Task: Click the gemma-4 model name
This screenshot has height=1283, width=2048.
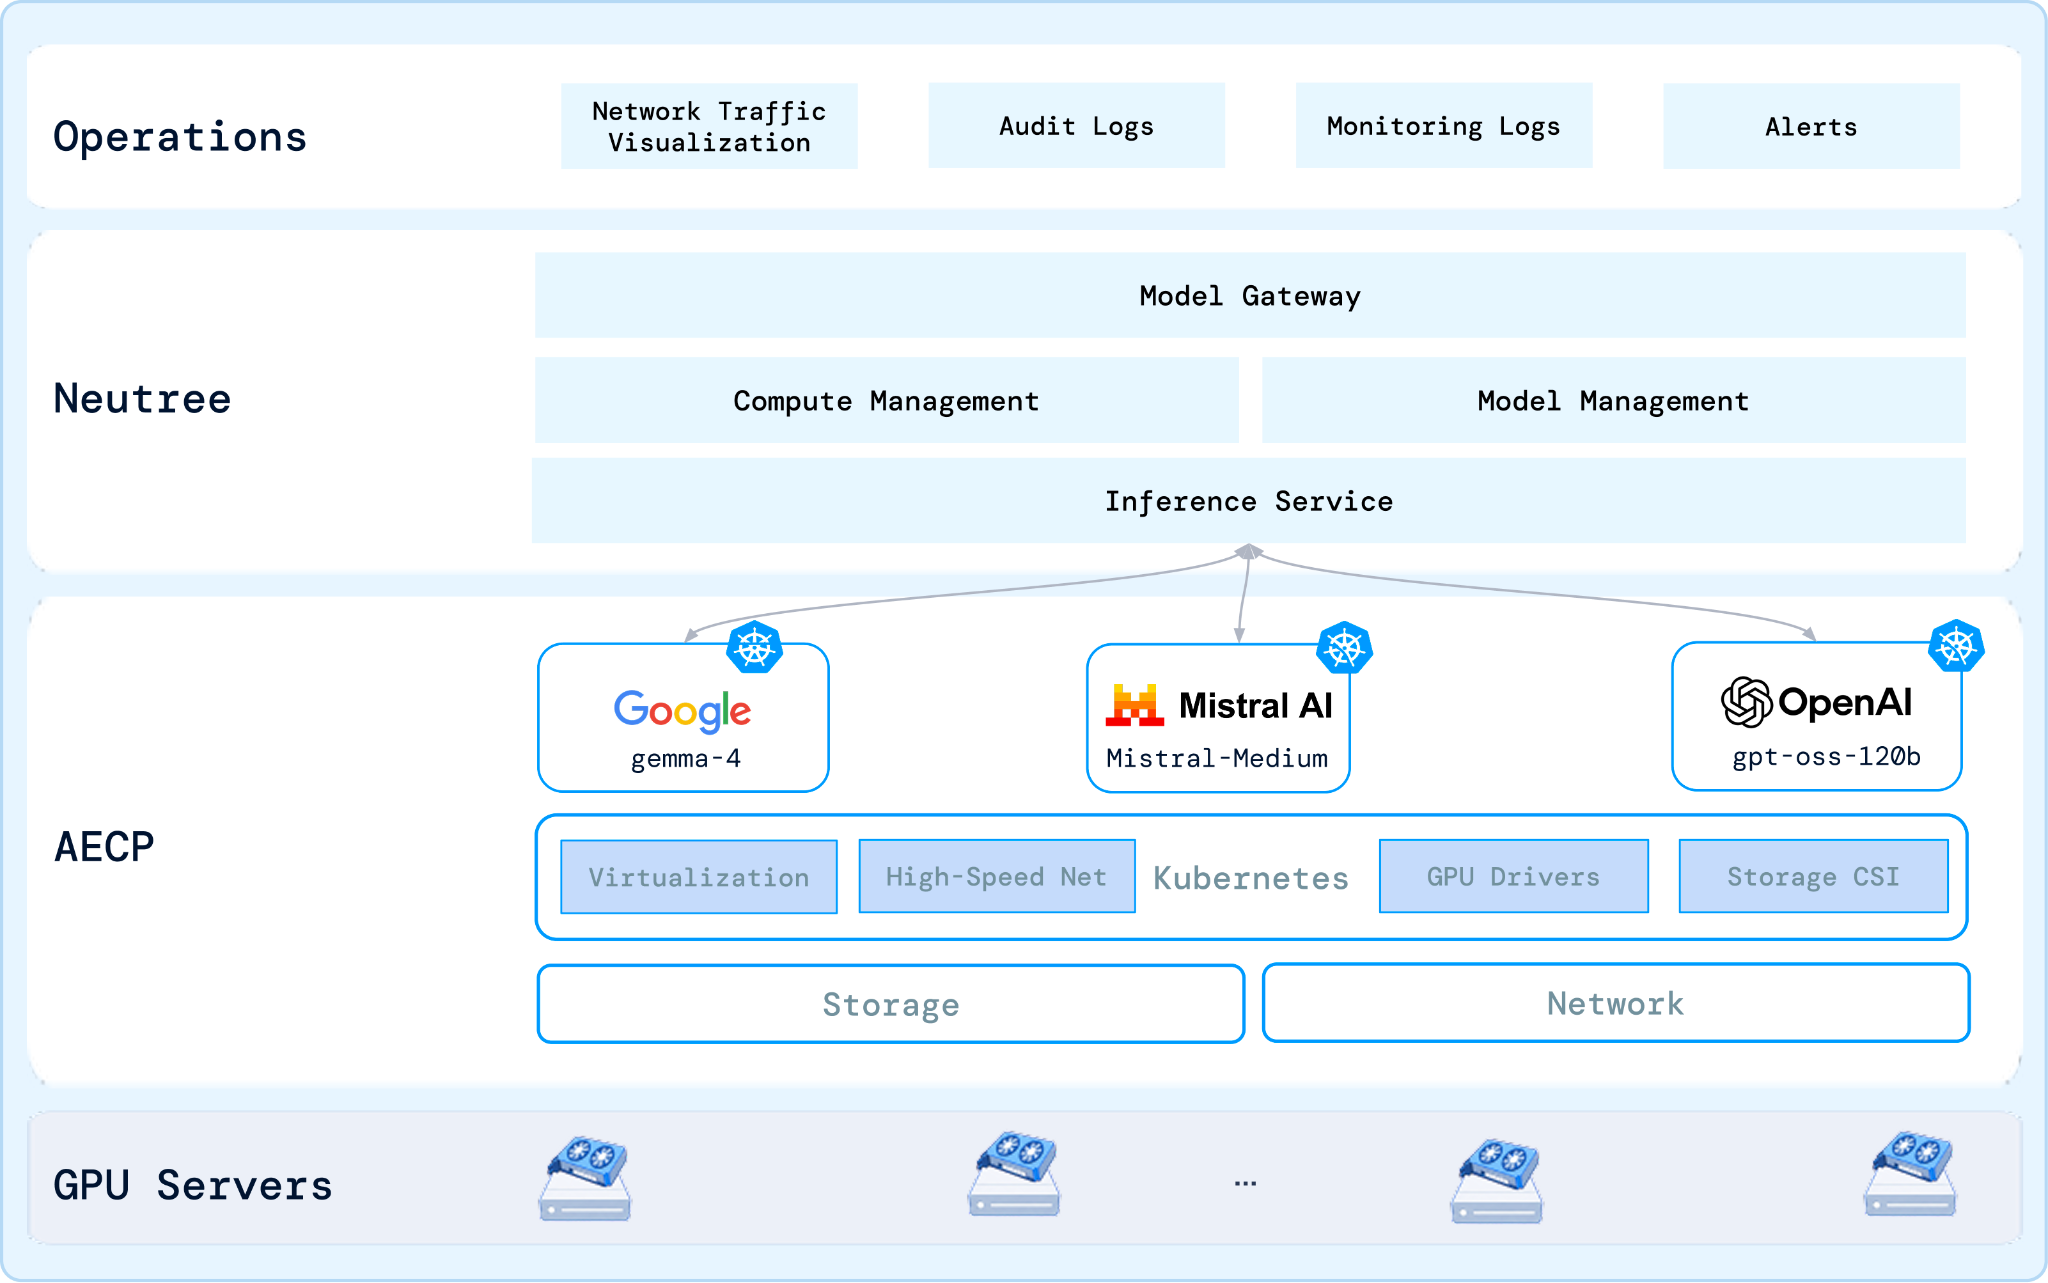Action: (686, 759)
